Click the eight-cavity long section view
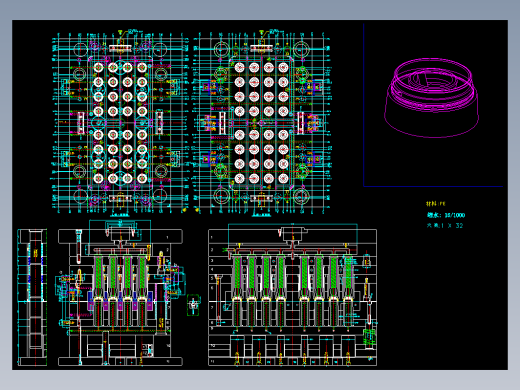 click(x=293, y=295)
